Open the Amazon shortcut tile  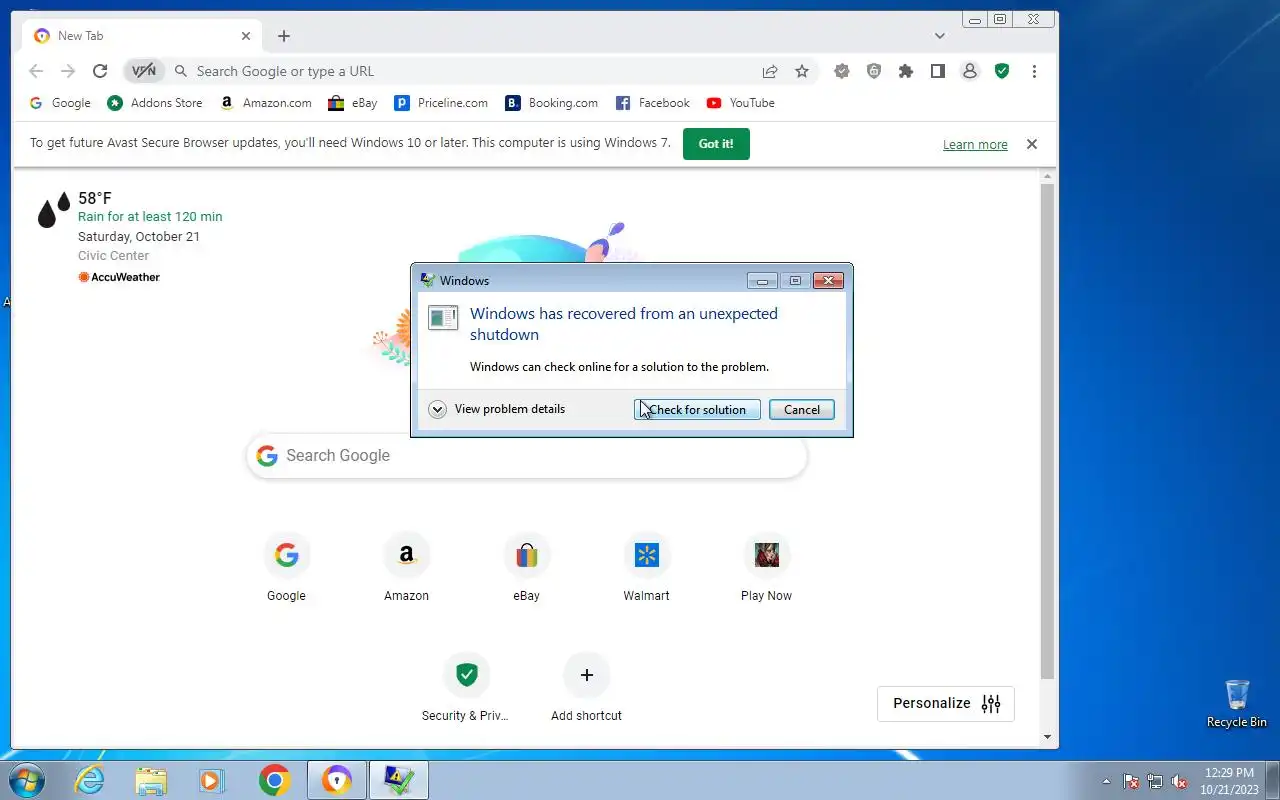[407, 568]
